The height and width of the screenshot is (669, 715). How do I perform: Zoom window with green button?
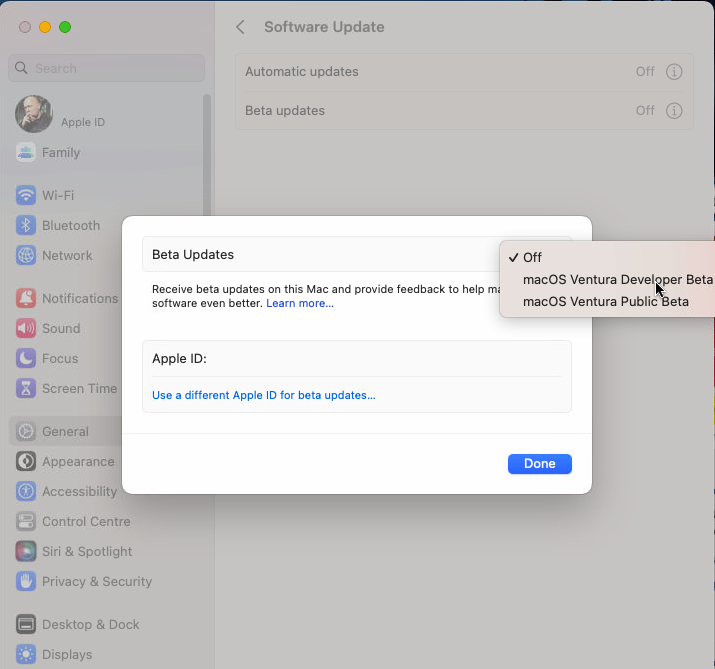[x=65, y=27]
